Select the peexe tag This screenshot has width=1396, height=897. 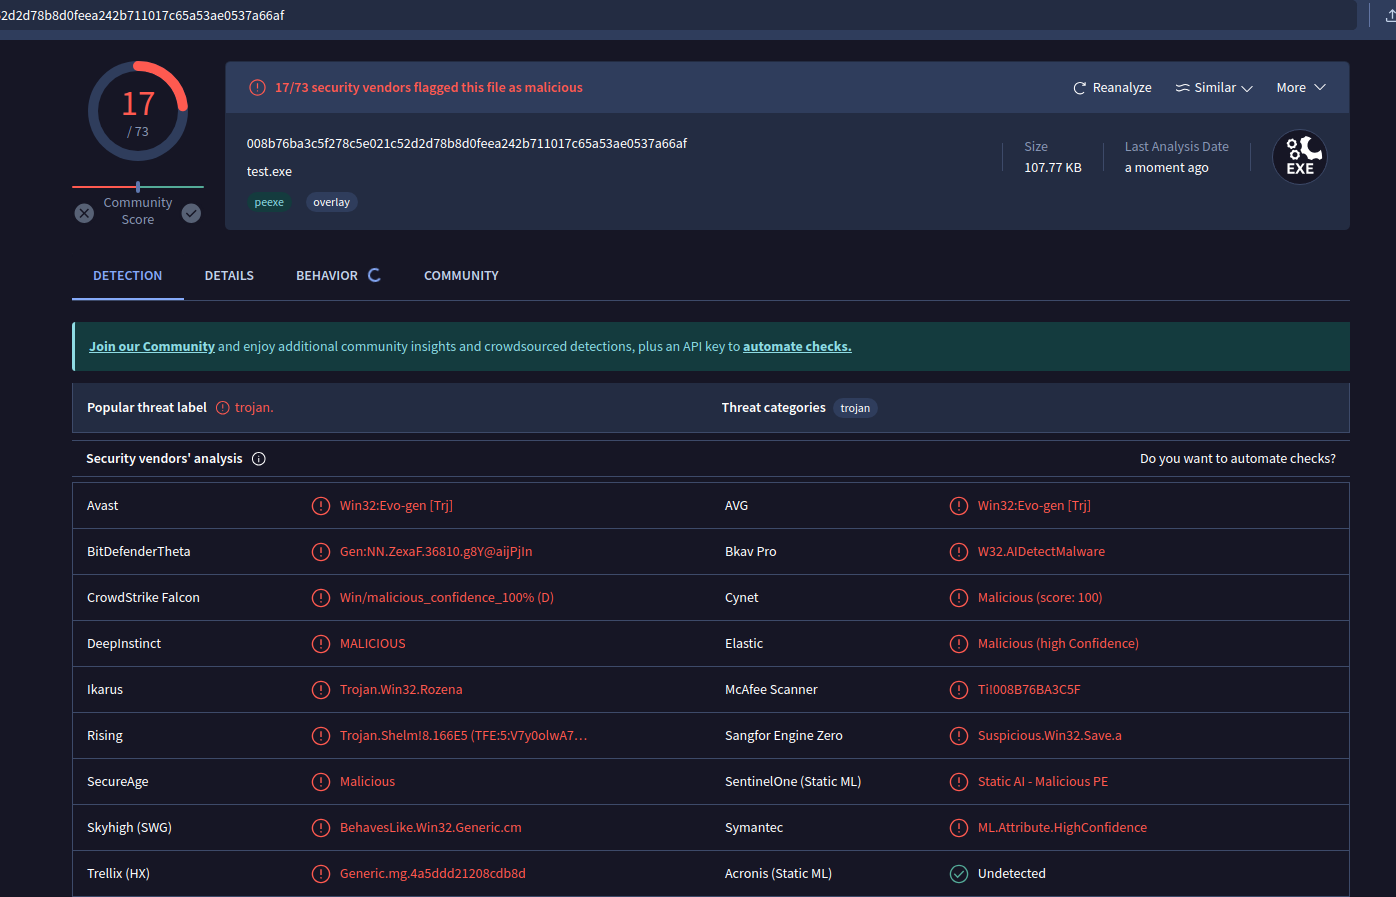point(269,202)
